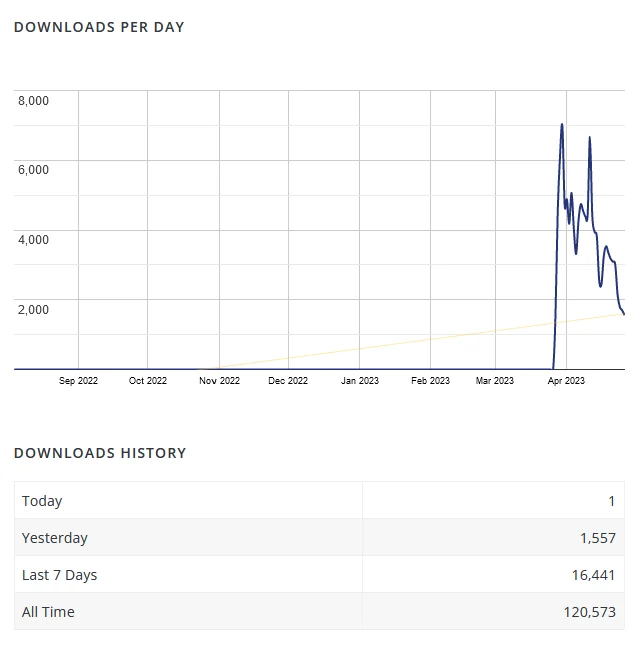Click the value 1,557 for Yesterday
The width and height of the screenshot is (640, 658).
point(598,538)
